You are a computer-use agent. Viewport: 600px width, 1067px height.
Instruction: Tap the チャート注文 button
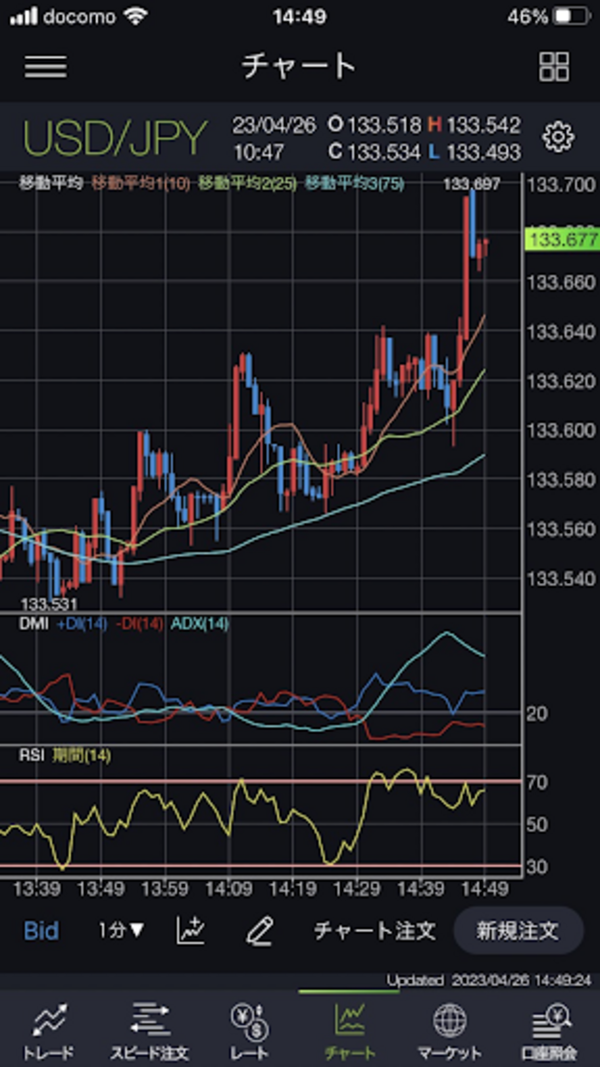click(x=375, y=930)
